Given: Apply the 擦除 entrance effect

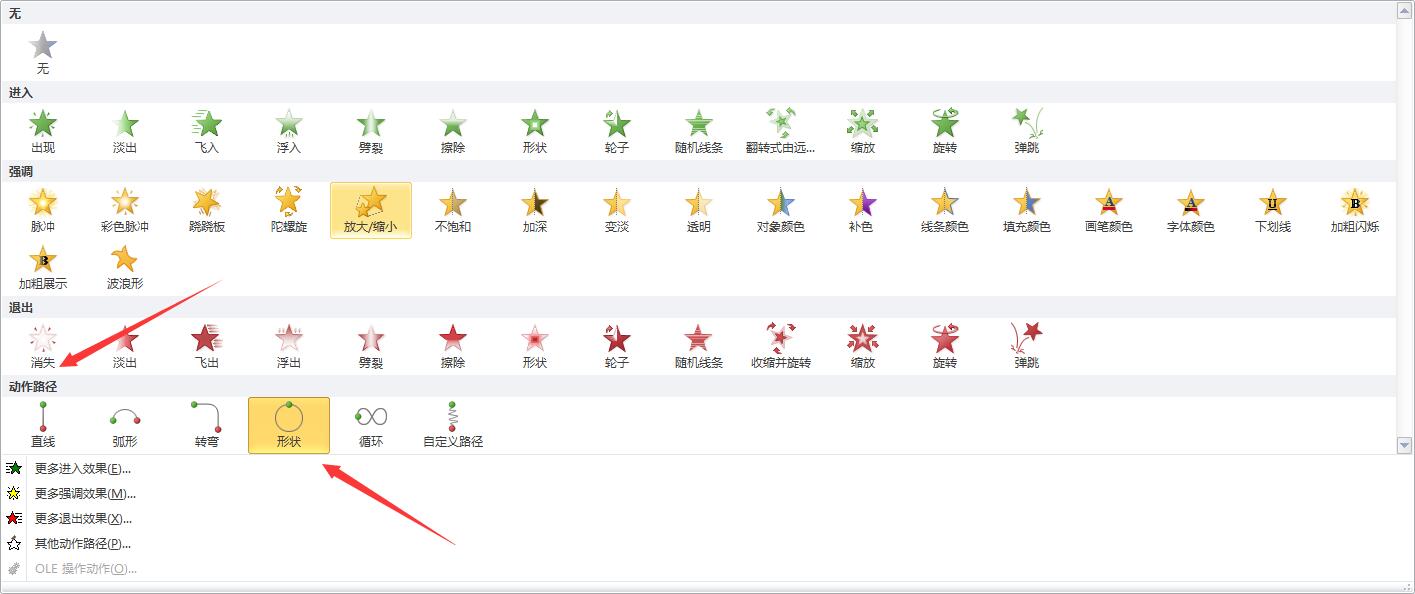Looking at the screenshot, I should pos(453,131).
